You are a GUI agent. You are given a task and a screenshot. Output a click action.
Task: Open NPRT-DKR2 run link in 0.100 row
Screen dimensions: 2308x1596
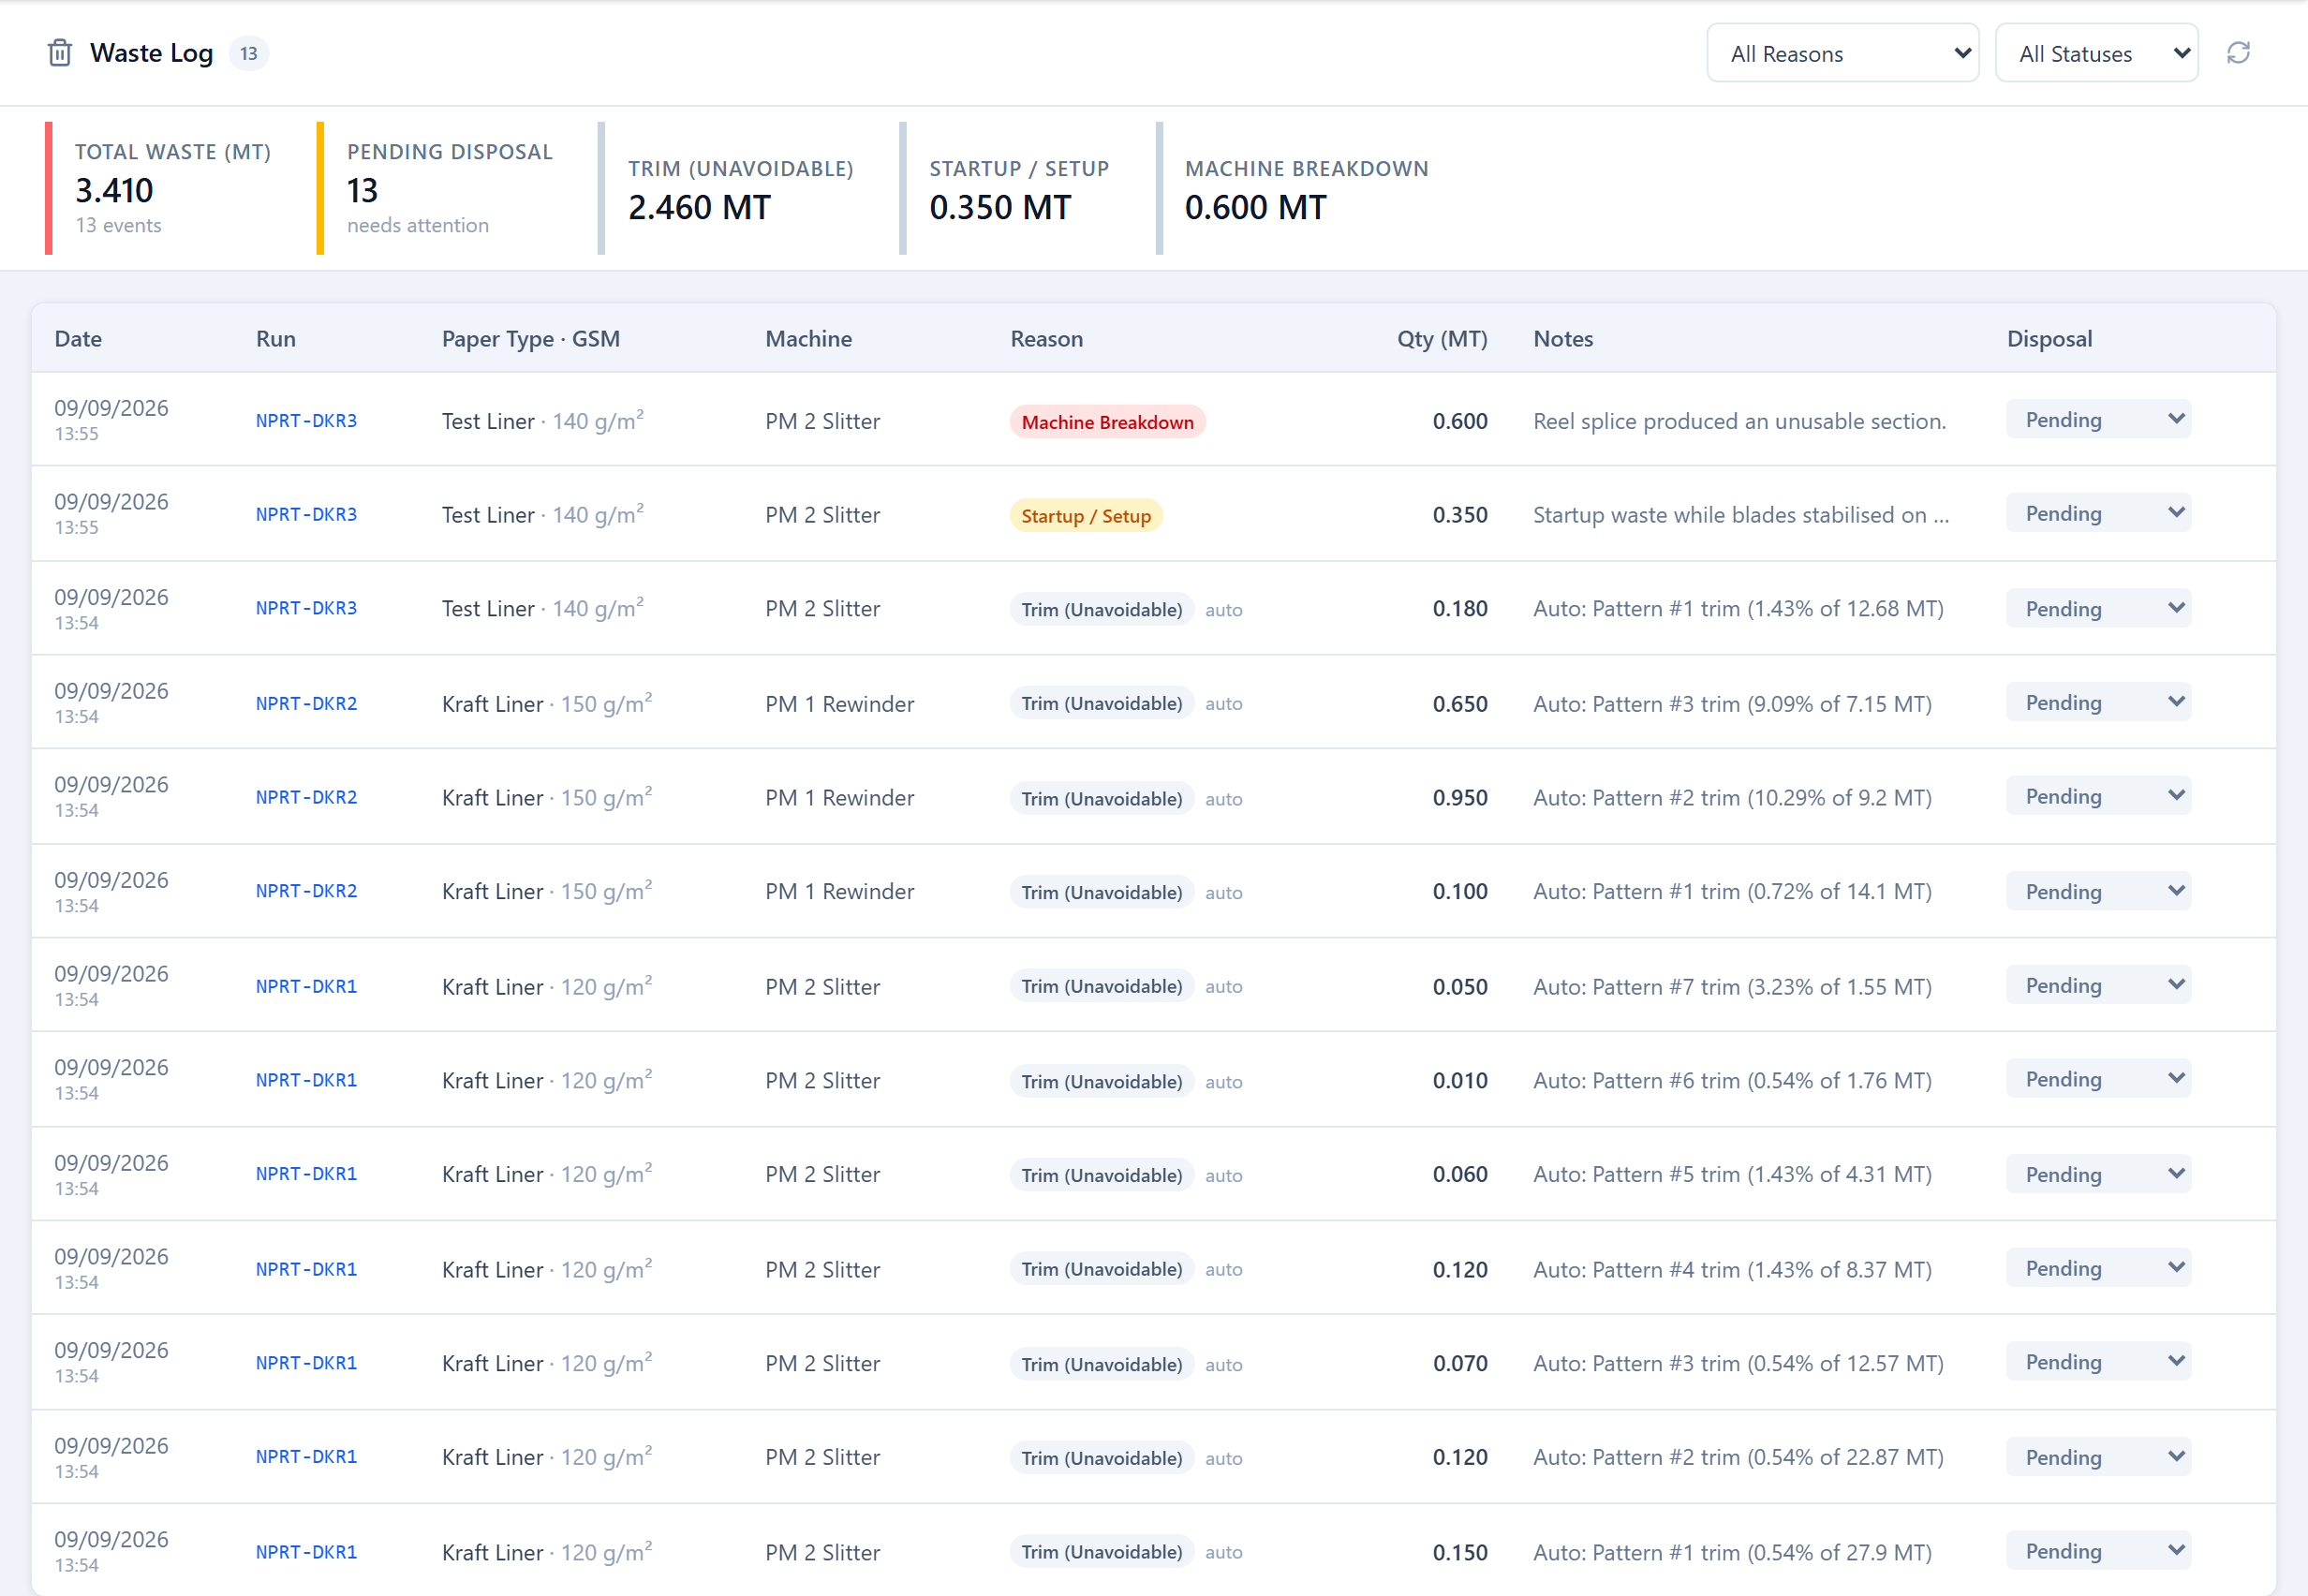306,892
